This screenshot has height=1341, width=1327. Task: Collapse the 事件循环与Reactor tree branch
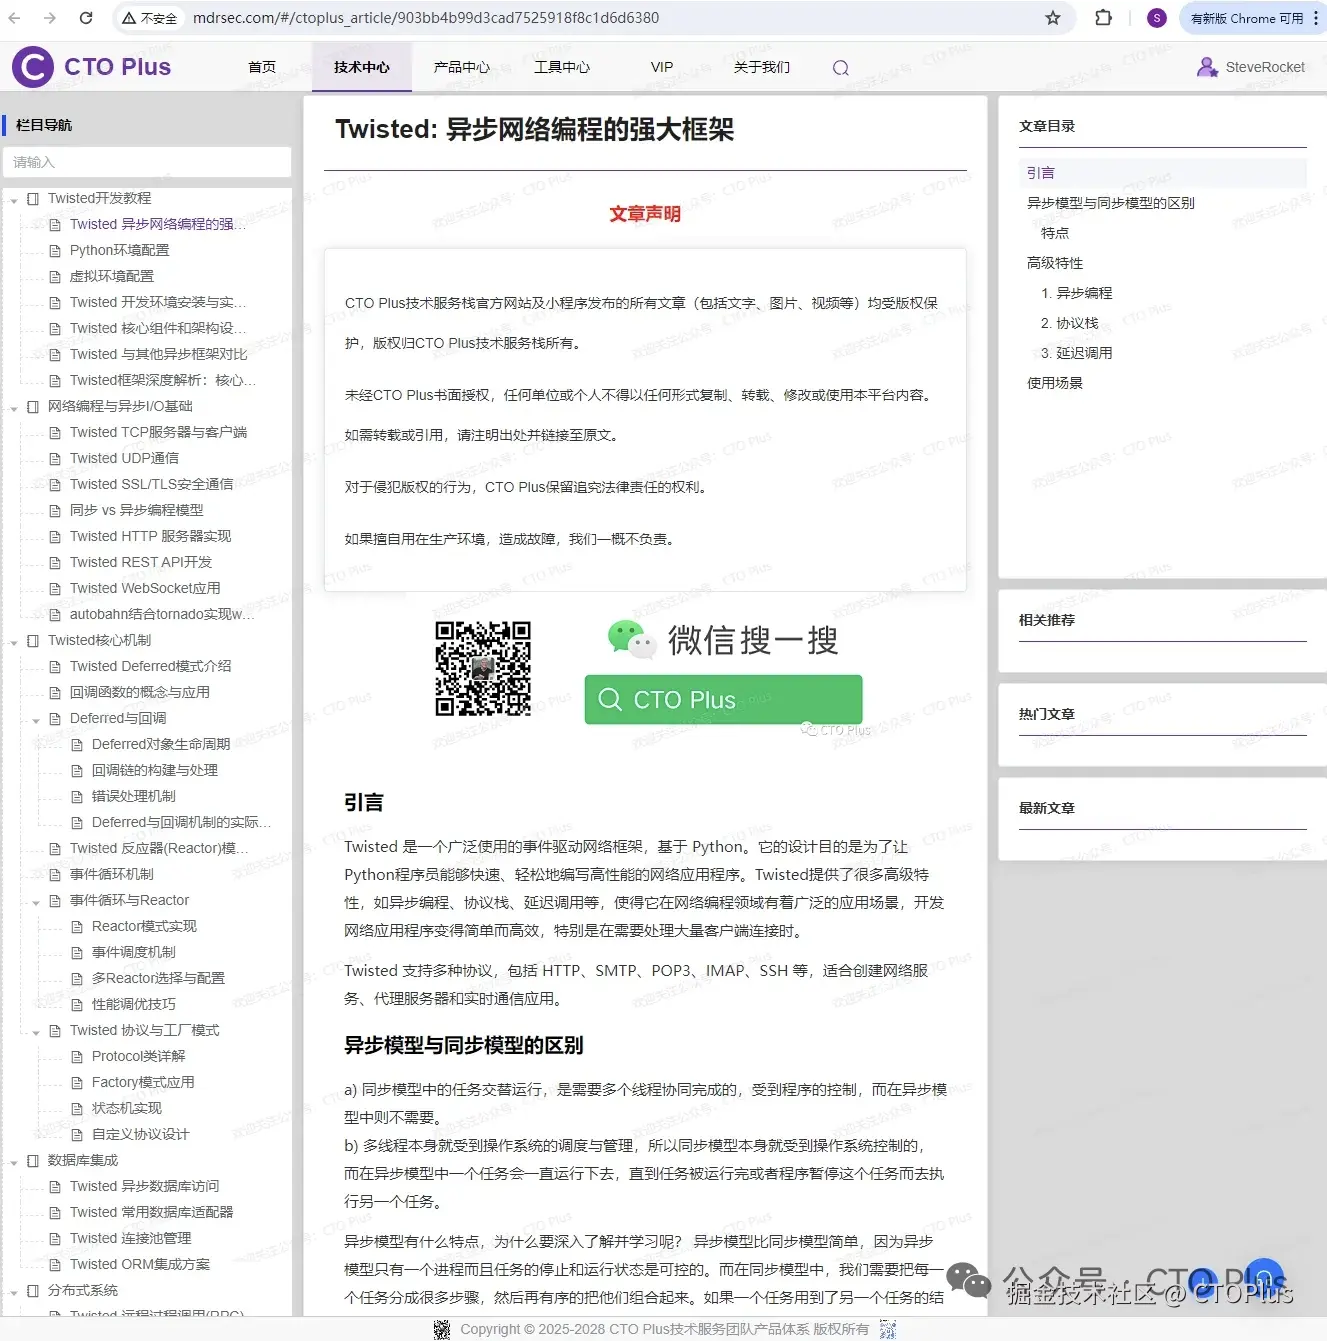tap(36, 900)
